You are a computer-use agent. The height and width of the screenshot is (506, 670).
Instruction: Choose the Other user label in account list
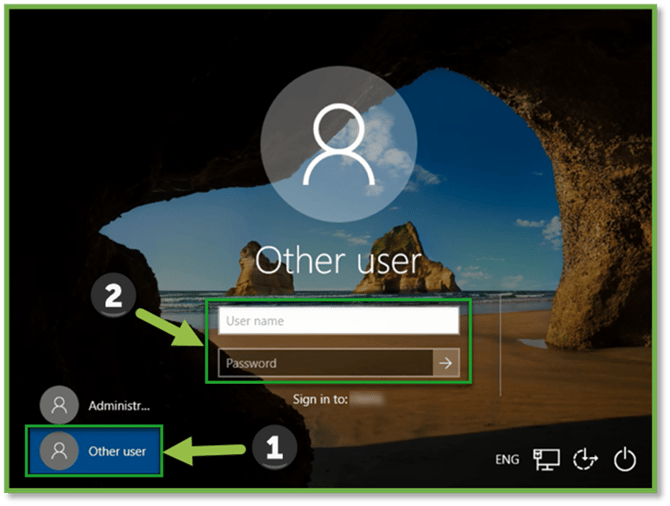(x=117, y=451)
